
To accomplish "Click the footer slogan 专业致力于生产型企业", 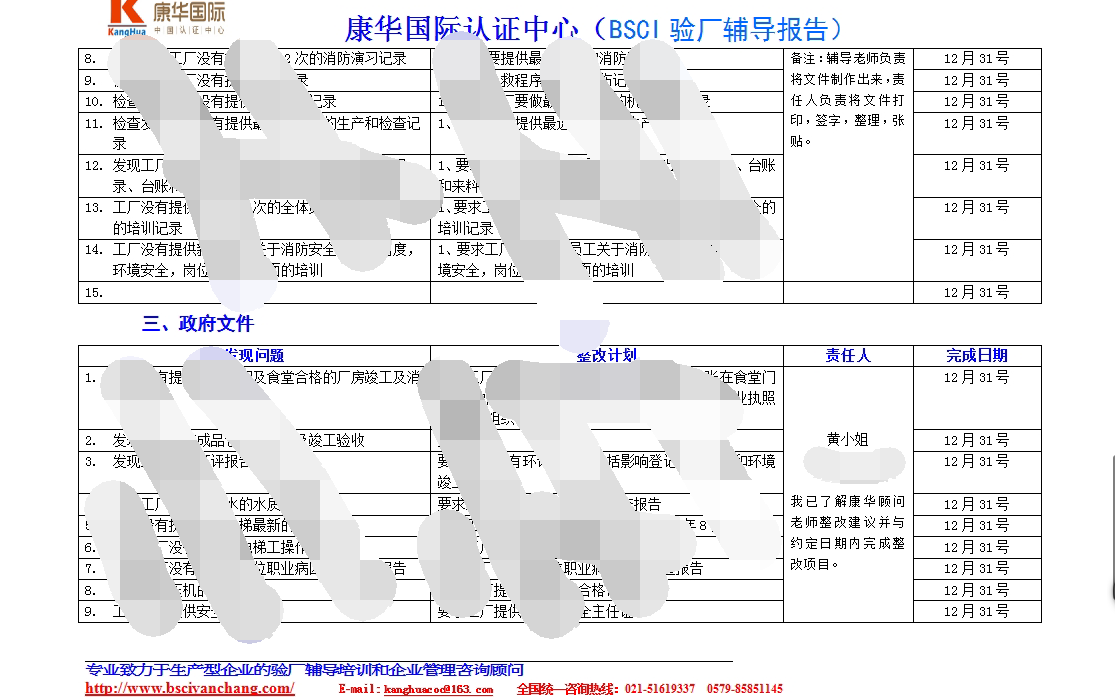I will coord(304,669).
